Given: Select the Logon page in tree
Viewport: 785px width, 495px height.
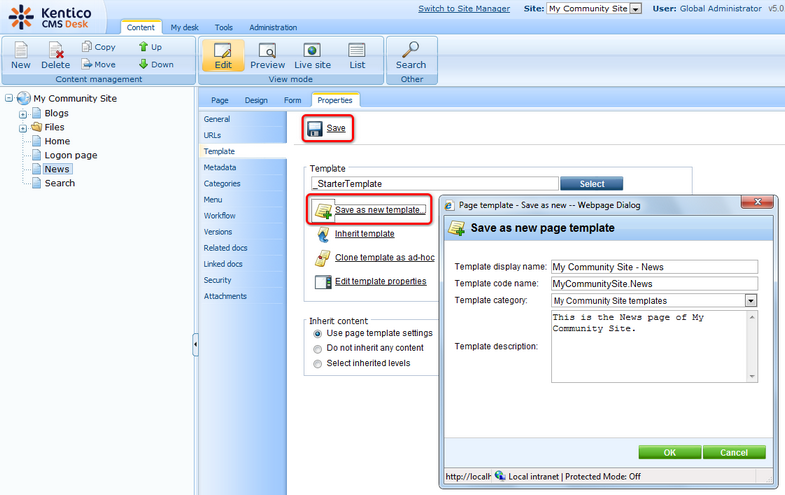Looking at the screenshot, I should (71, 155).
